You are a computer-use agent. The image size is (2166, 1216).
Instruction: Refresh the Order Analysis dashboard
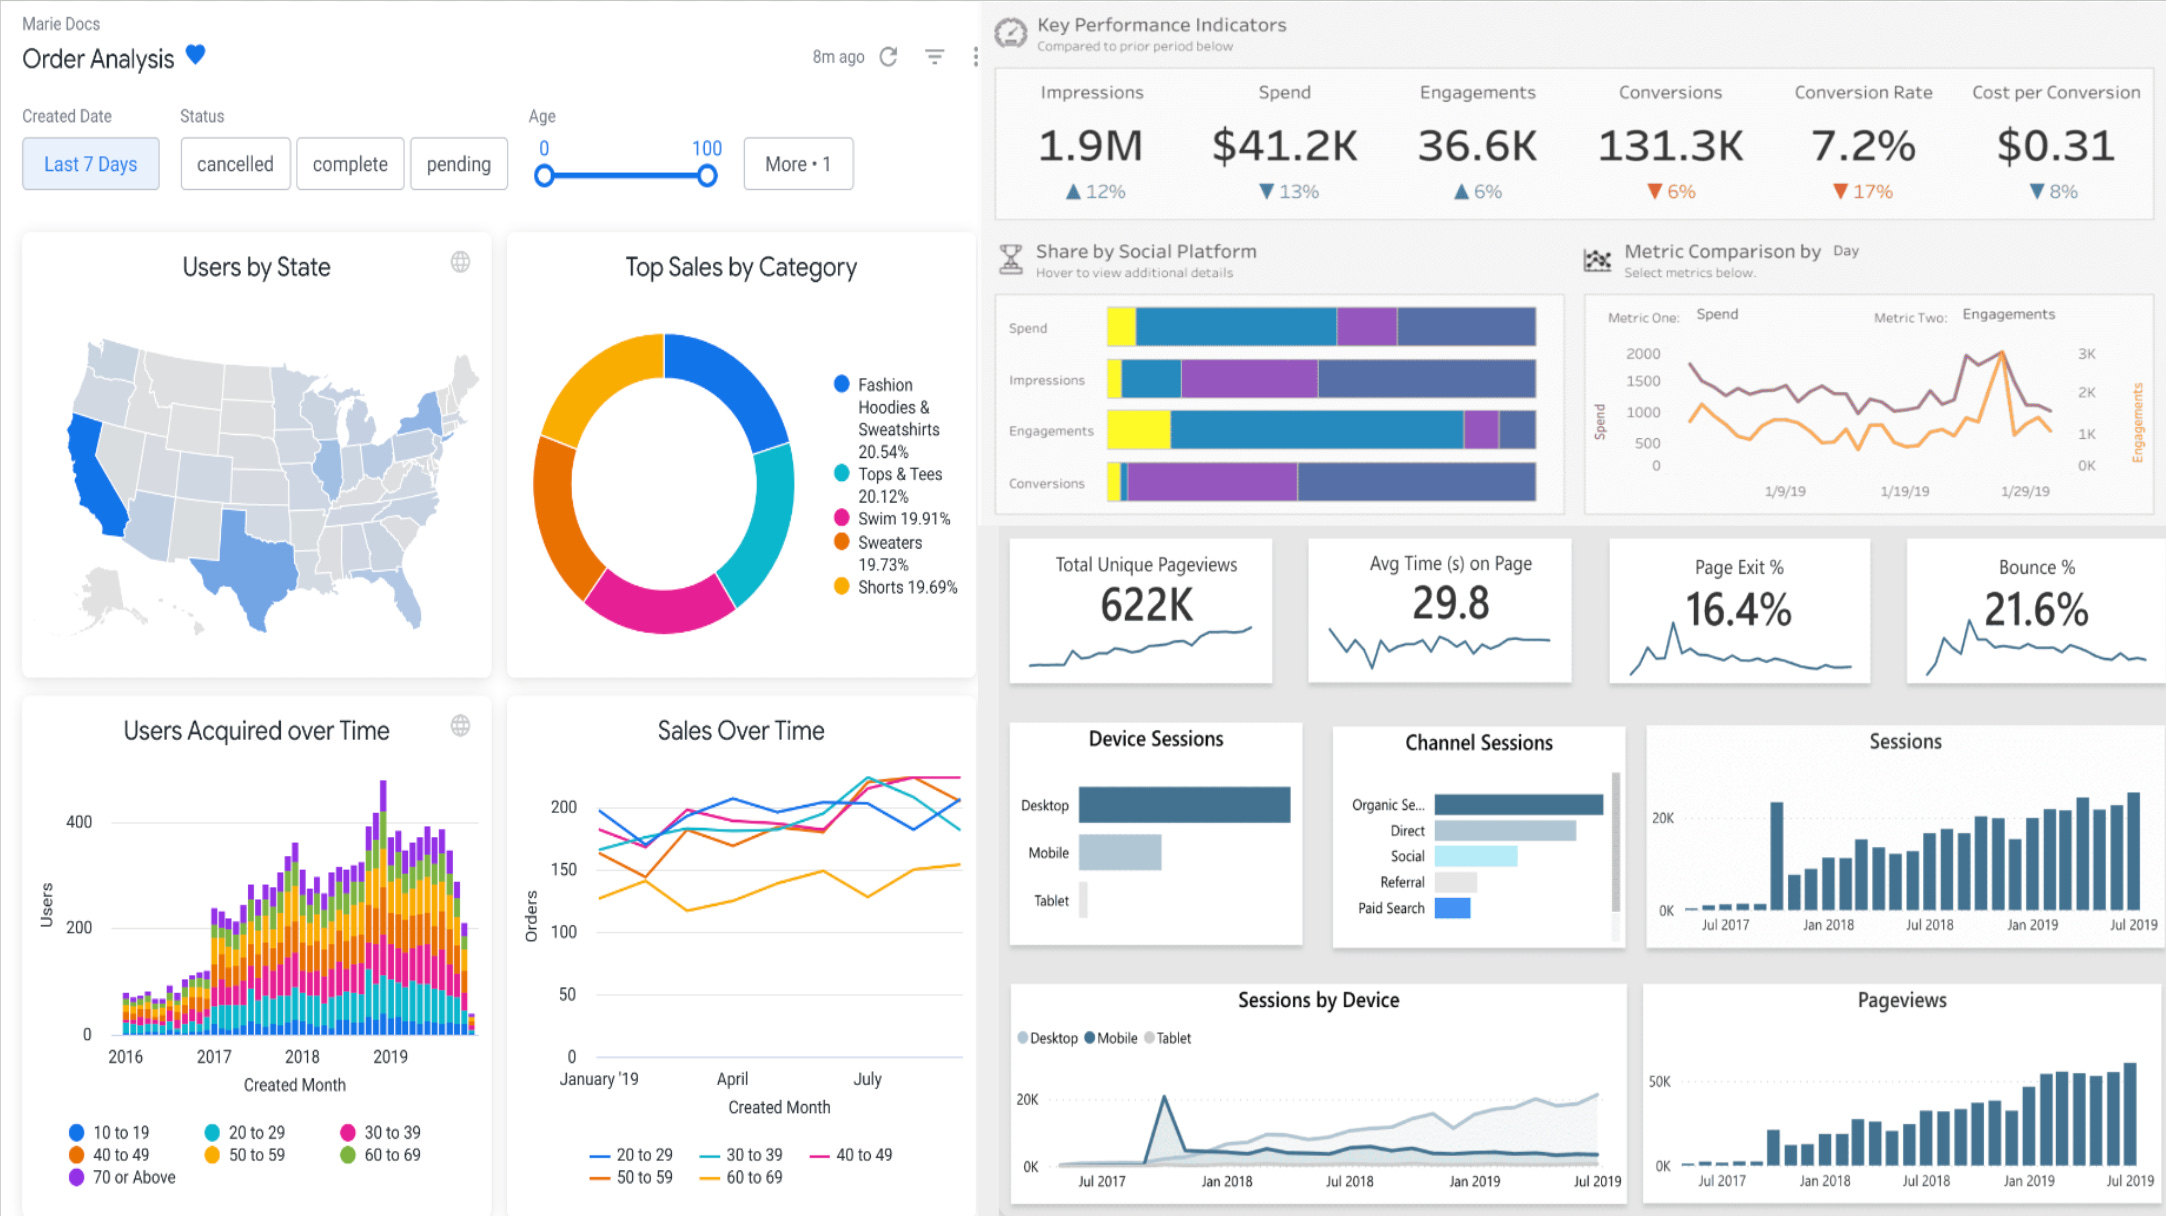[888, 57]
